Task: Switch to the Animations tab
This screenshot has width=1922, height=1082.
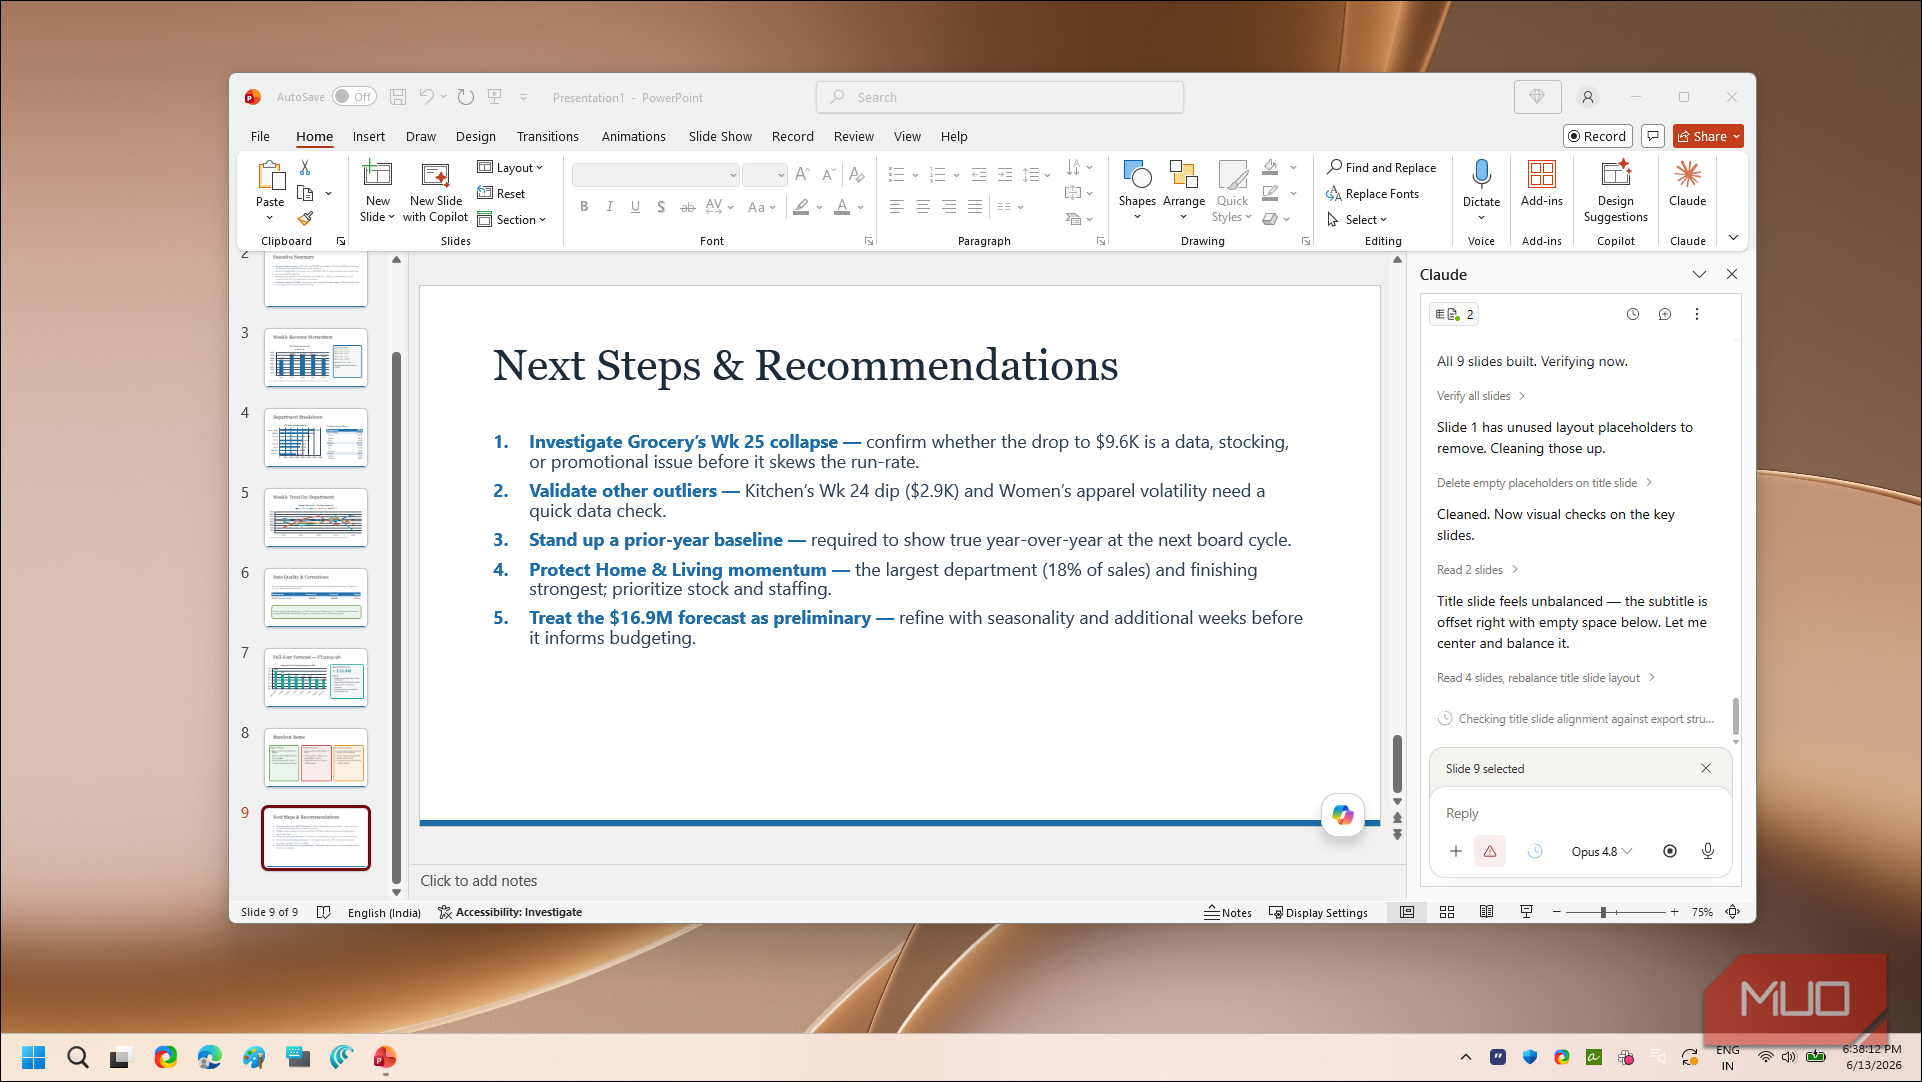Action: 633,136
